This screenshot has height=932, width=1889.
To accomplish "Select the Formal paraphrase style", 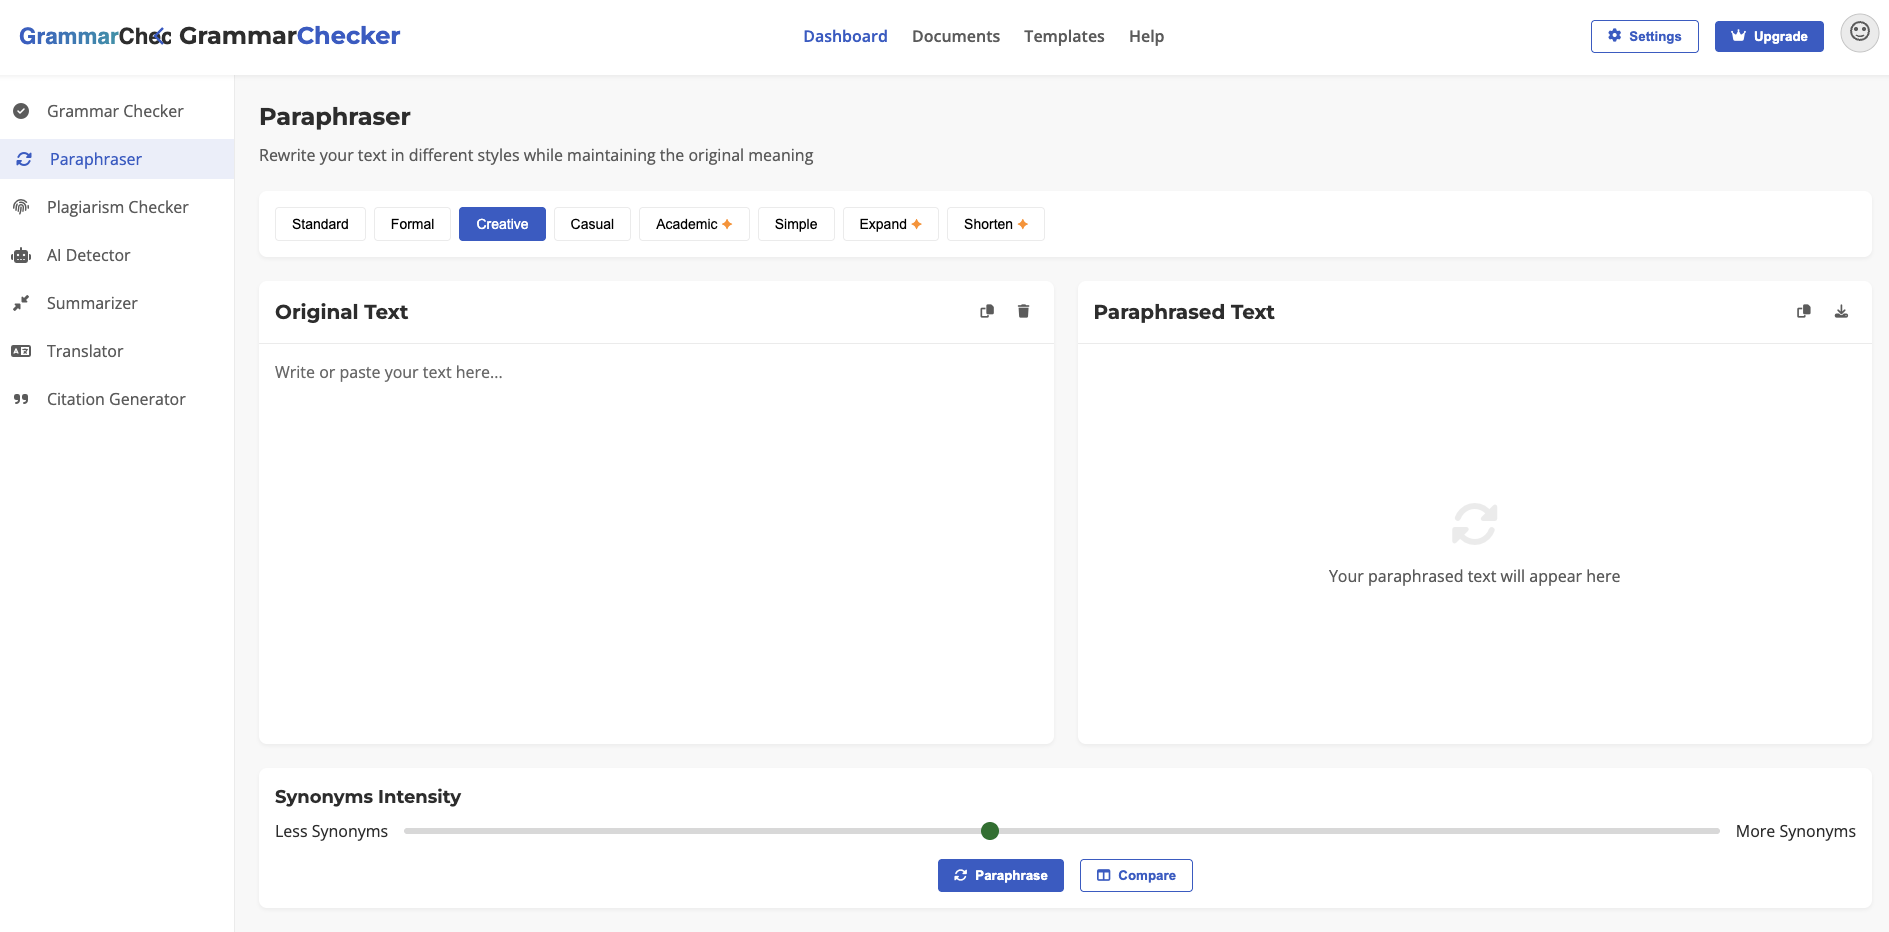I will pos(412,224).
